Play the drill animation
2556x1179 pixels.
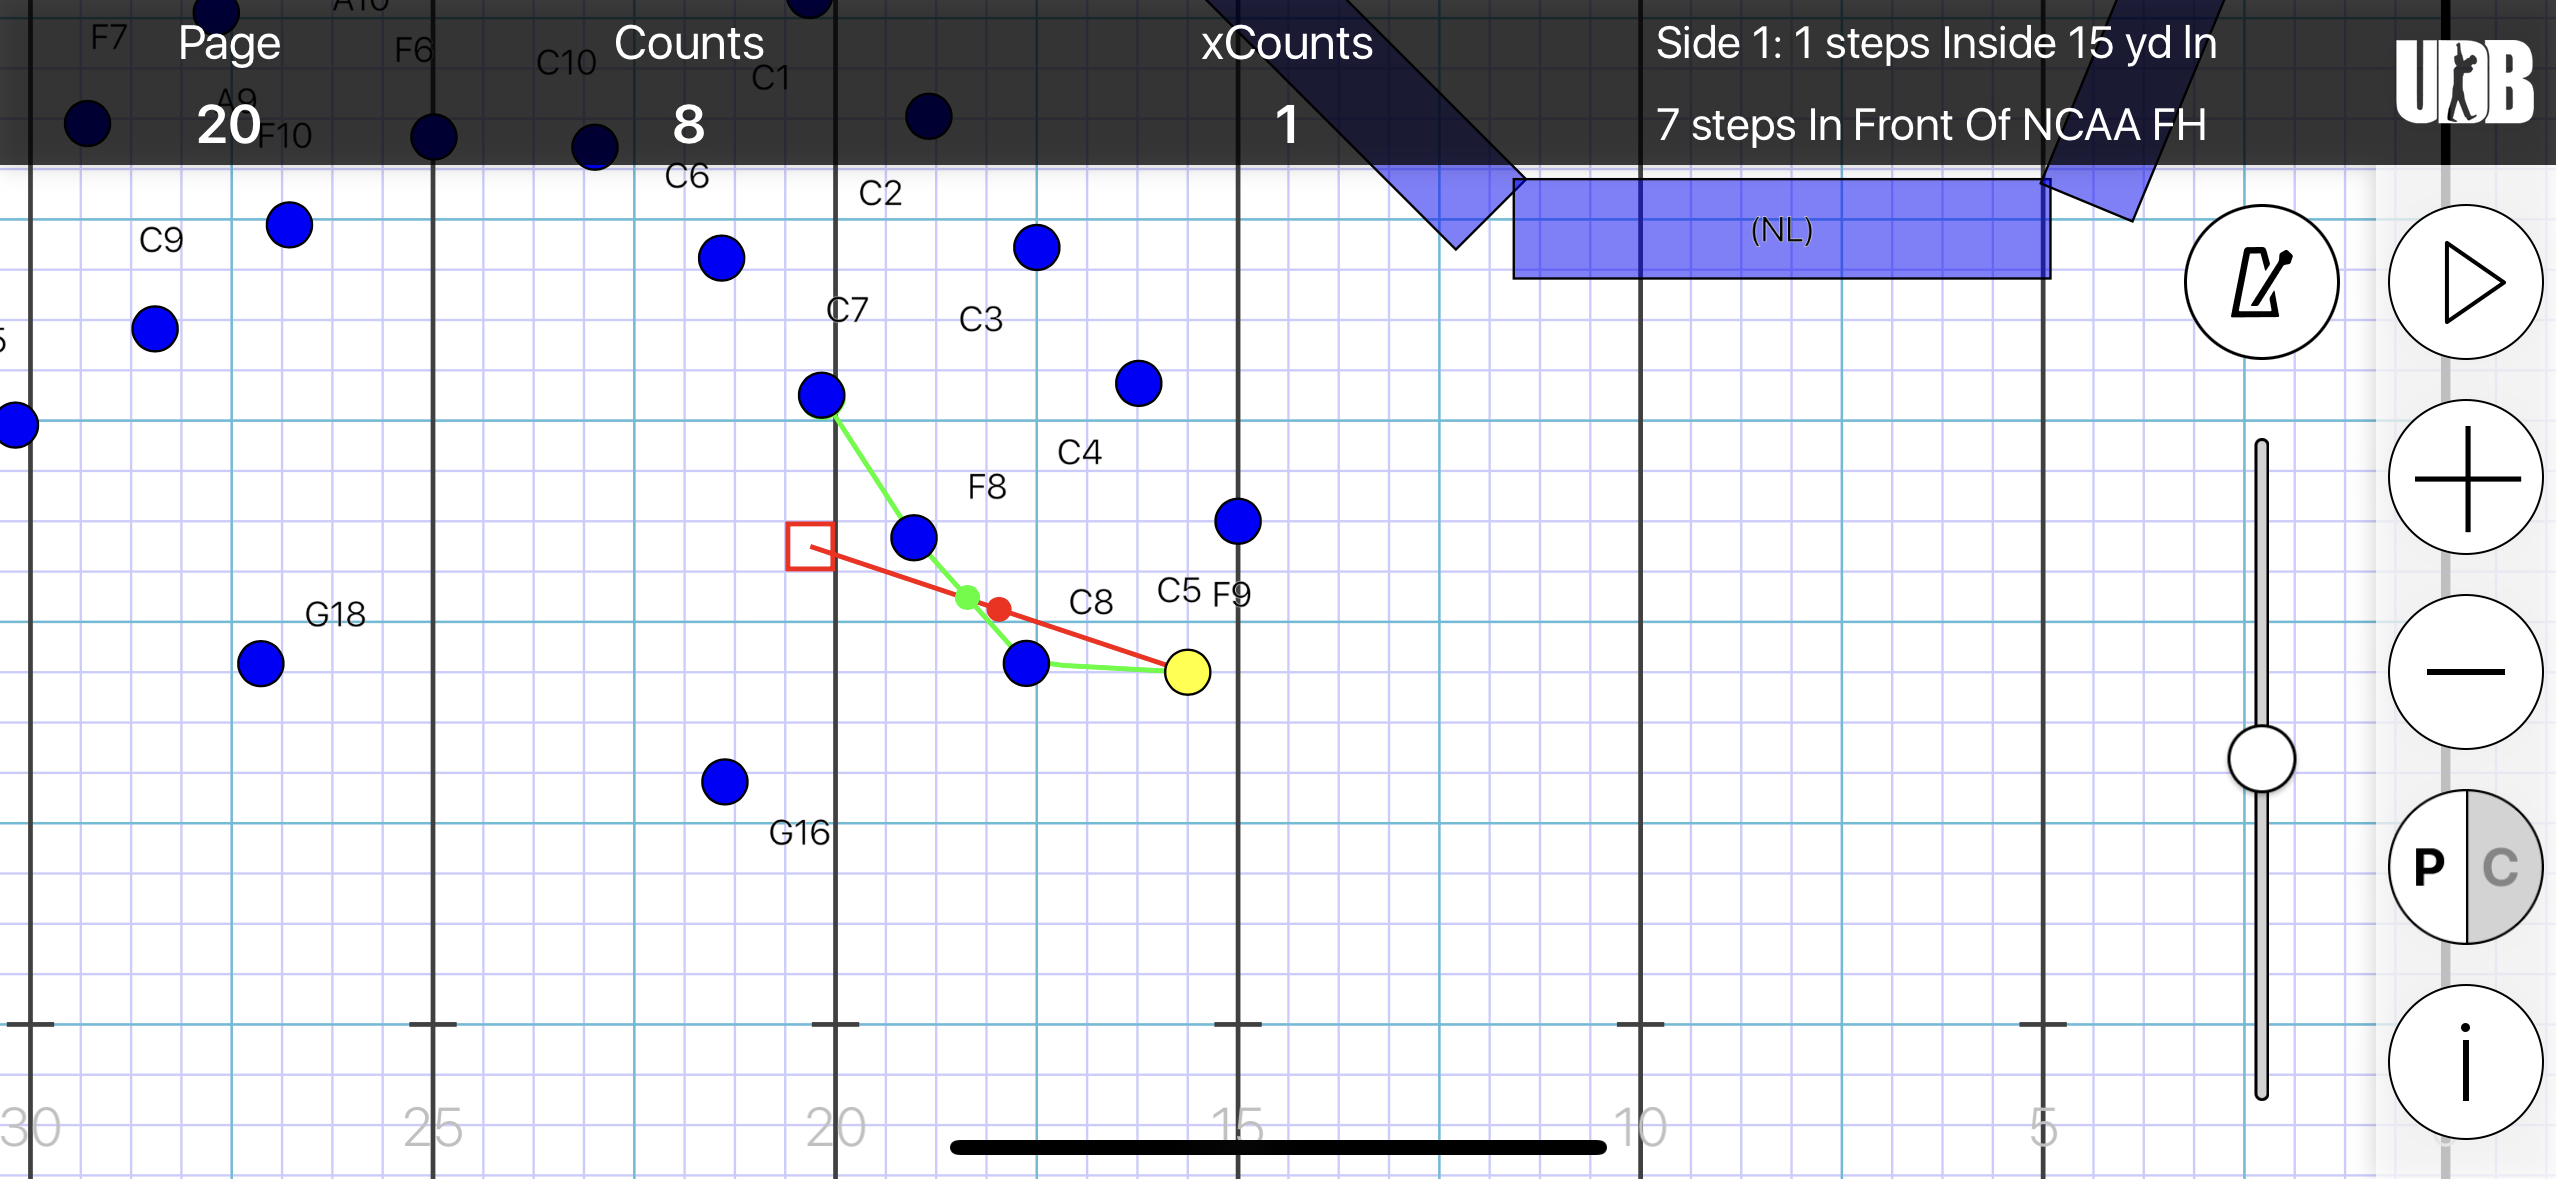2465,282
